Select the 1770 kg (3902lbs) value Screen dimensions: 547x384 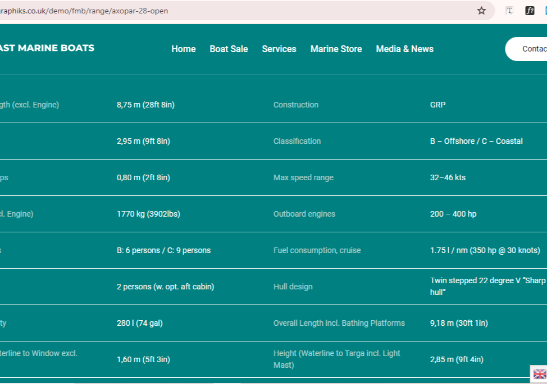tap(149, 214)
